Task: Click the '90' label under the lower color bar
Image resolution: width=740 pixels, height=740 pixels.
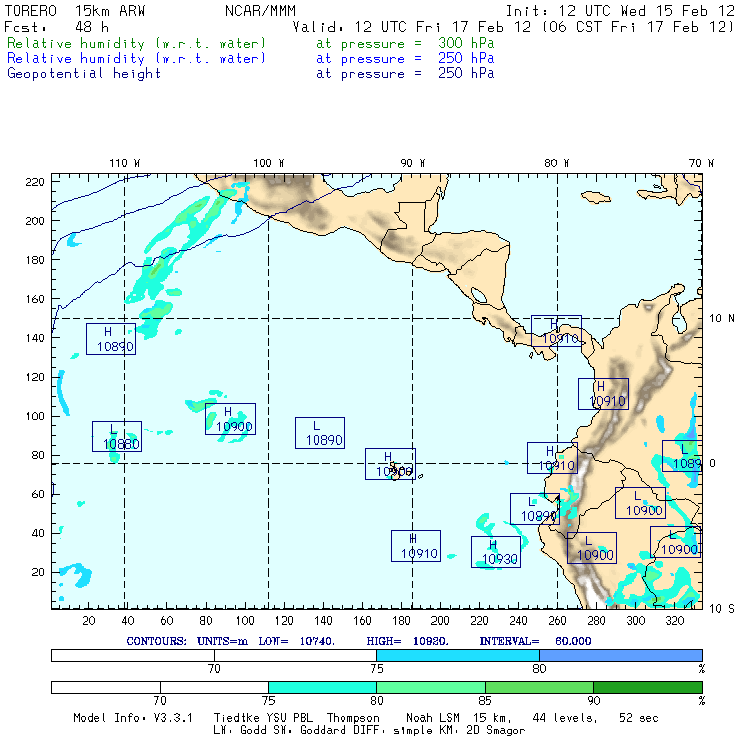Action: click(594, 700)
